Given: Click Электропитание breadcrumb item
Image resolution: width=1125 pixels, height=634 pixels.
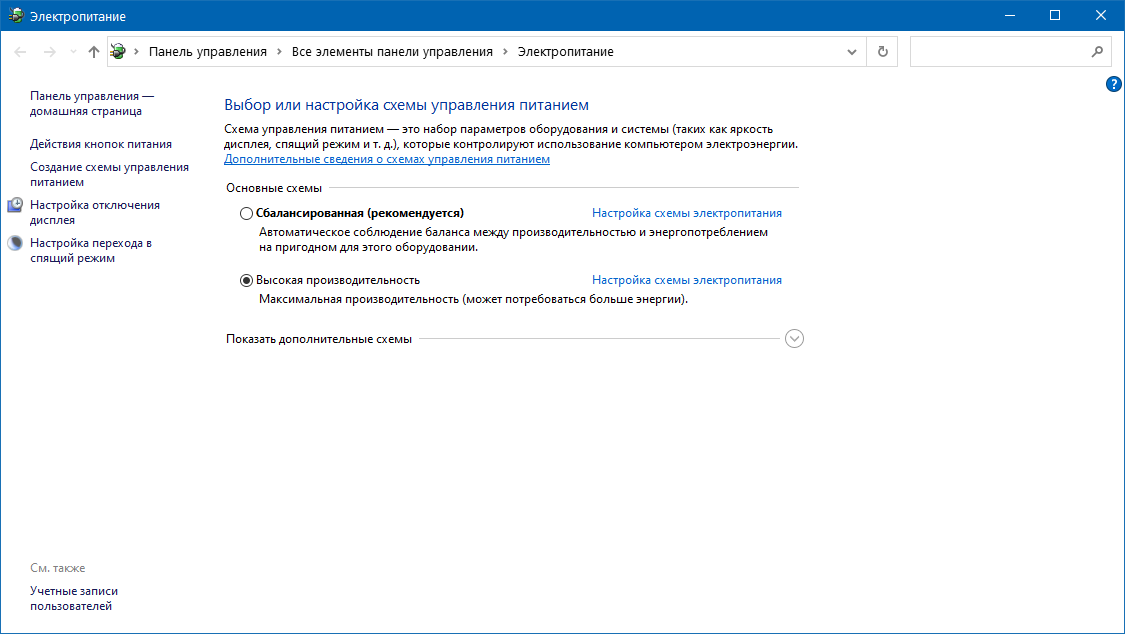Looking at the screenshot, I should click(x=565, y=52).
